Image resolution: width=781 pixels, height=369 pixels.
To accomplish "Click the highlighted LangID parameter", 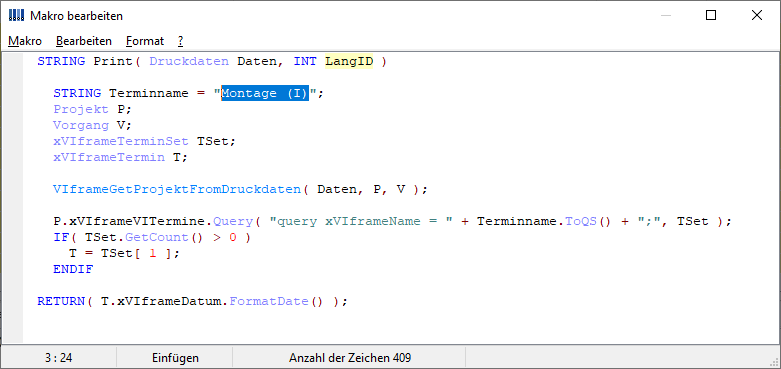I will tap(349, 62).
